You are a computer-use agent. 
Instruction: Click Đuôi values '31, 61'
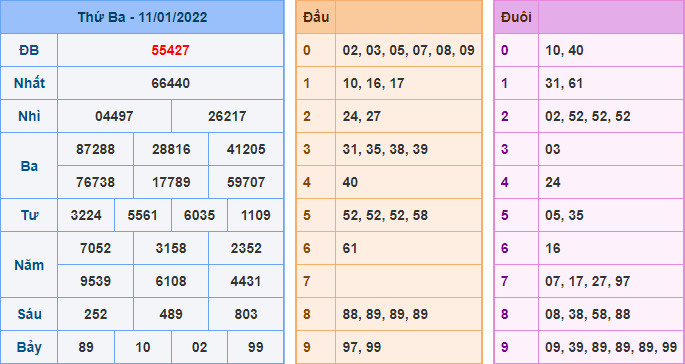pos(564,83)
